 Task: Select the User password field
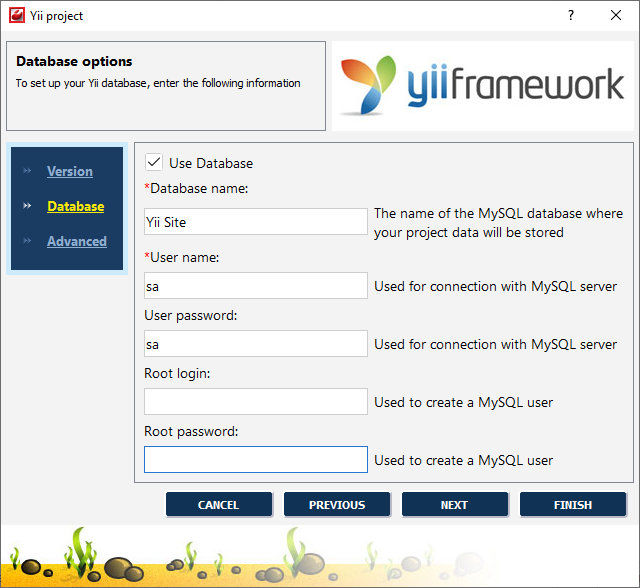tap(256, 344)
